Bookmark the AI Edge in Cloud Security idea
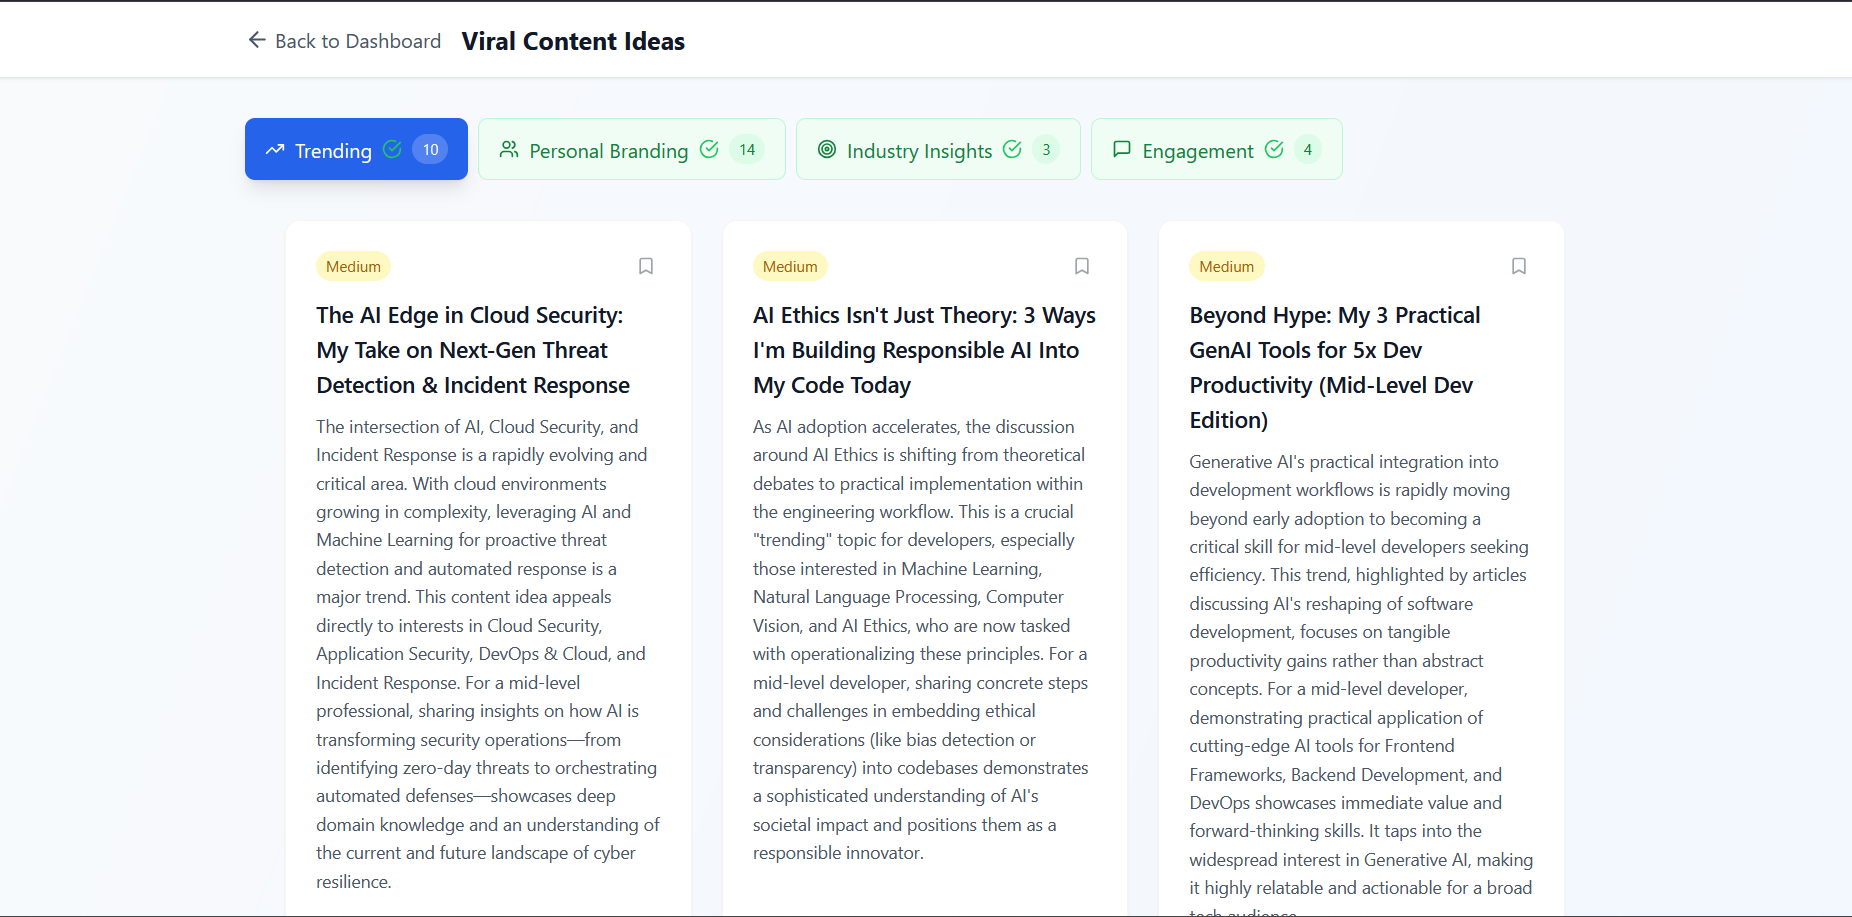This screenshot has width=1852, height=917. pyautogui.click(x=646, y=266)
